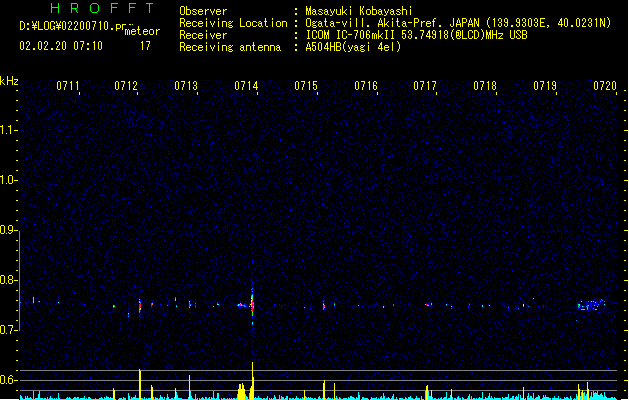Click the 0.6 kHz frequency label

click(8, 380)
